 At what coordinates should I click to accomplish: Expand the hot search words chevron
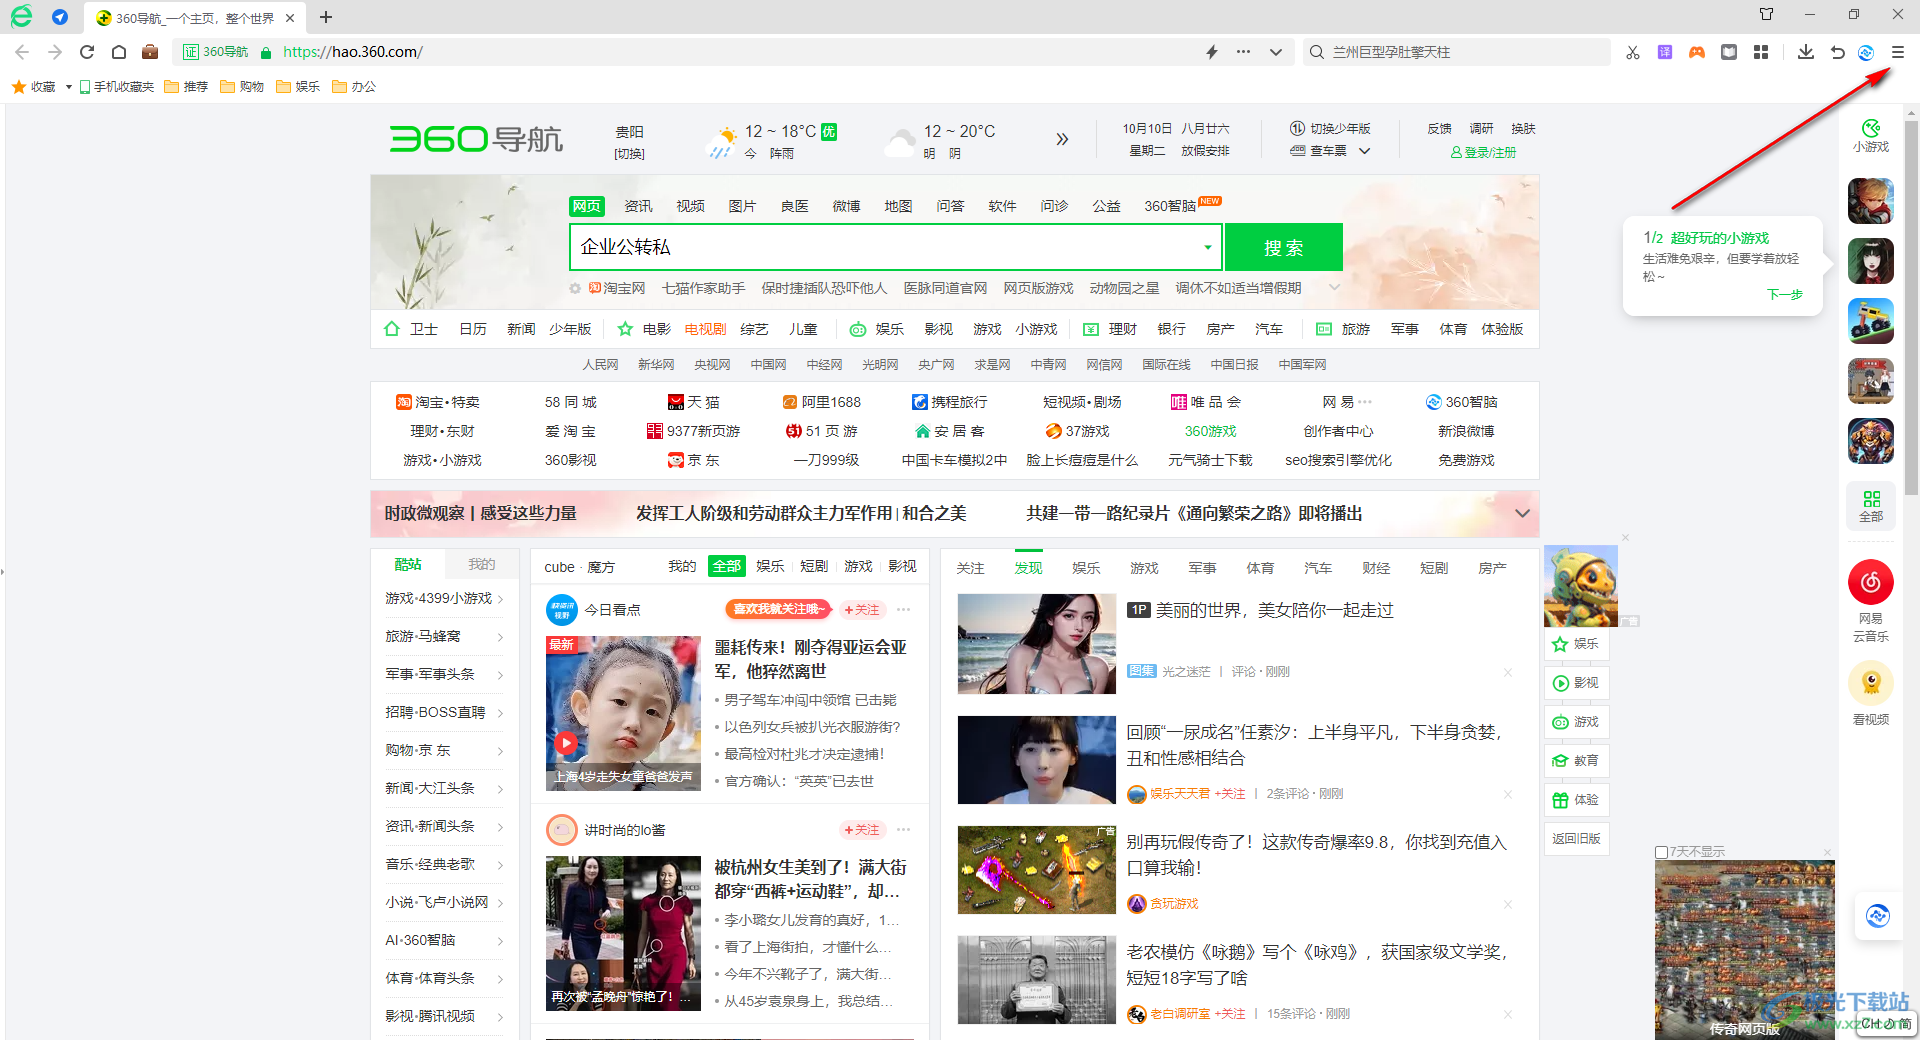pos(1334,287)
